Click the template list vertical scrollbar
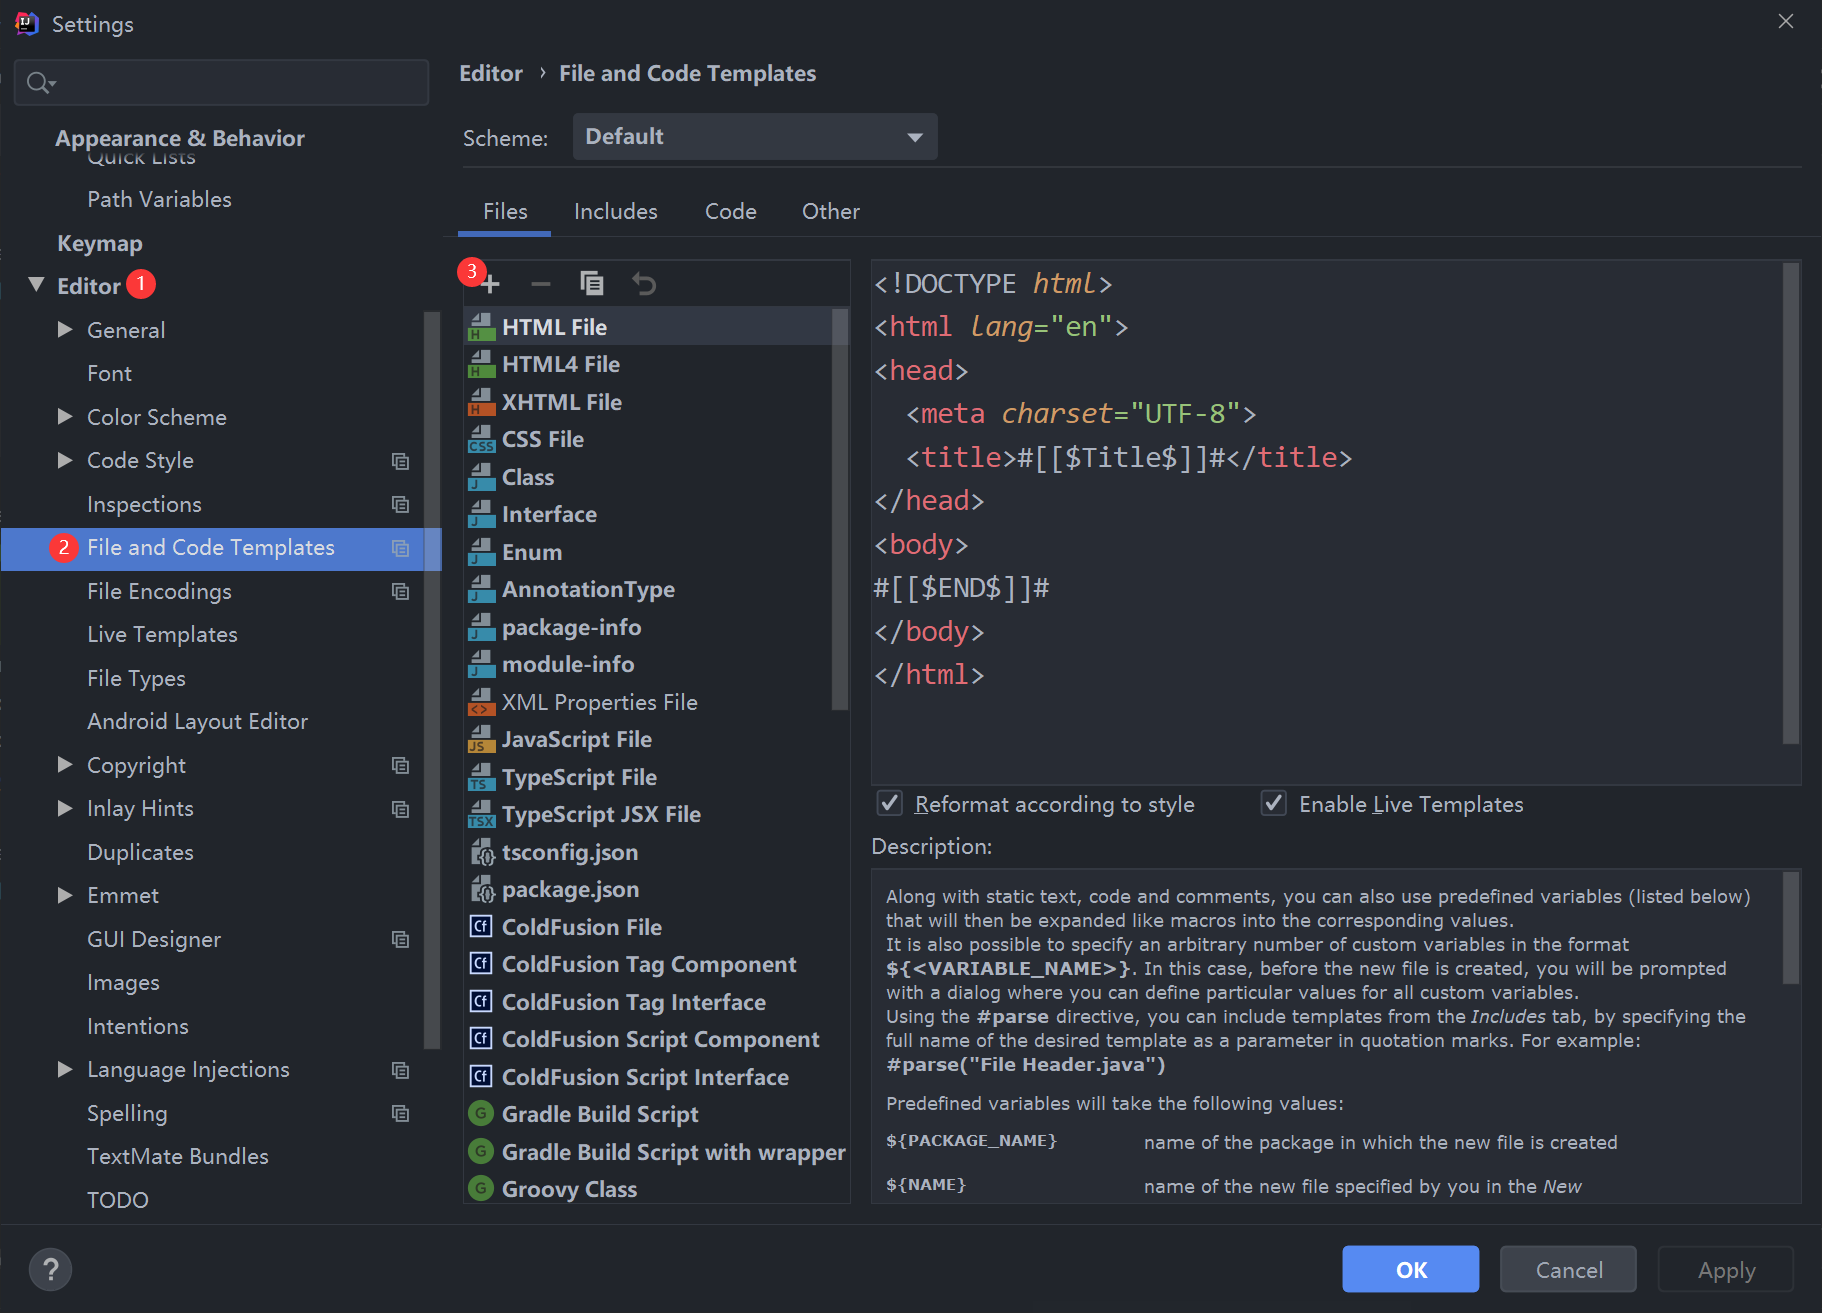The image size is (1822, 1313). point(840,510)
